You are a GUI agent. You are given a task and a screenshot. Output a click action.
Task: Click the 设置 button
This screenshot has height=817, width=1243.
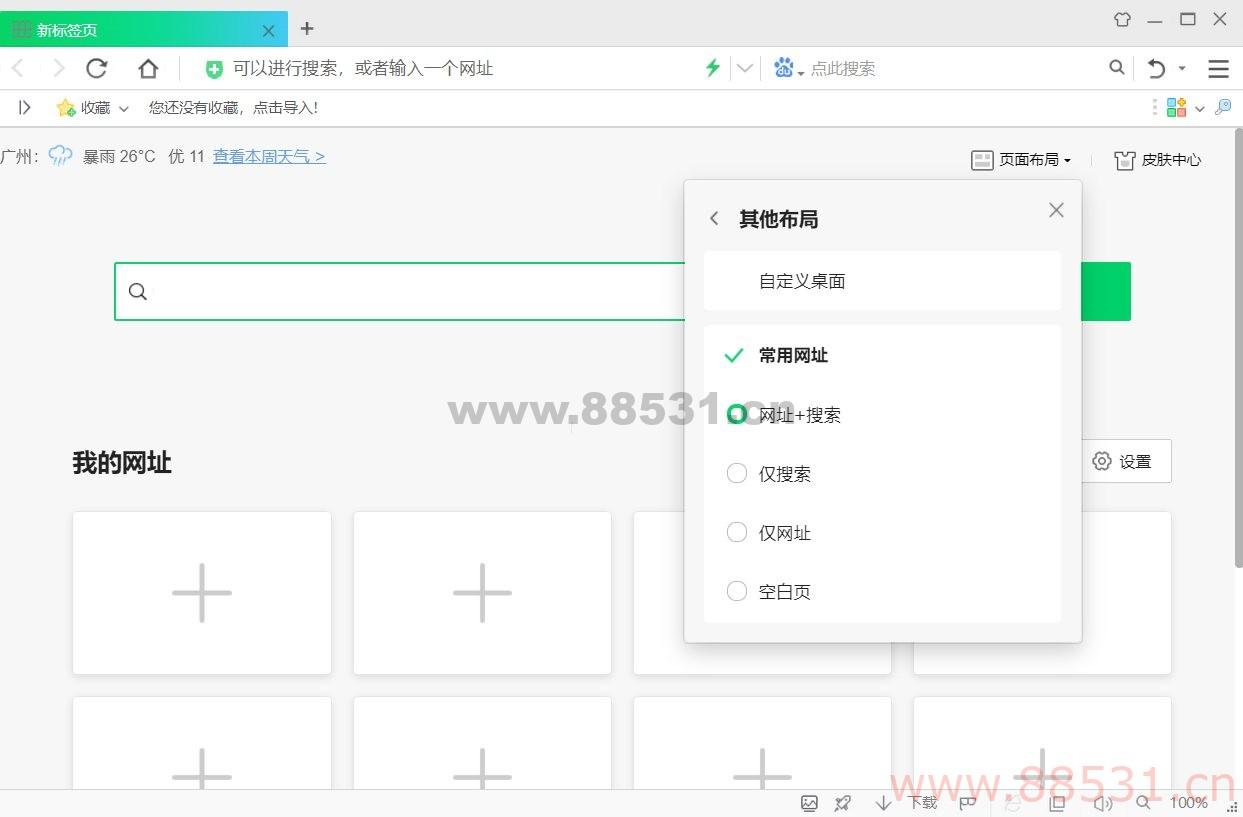pos(1126,461)
